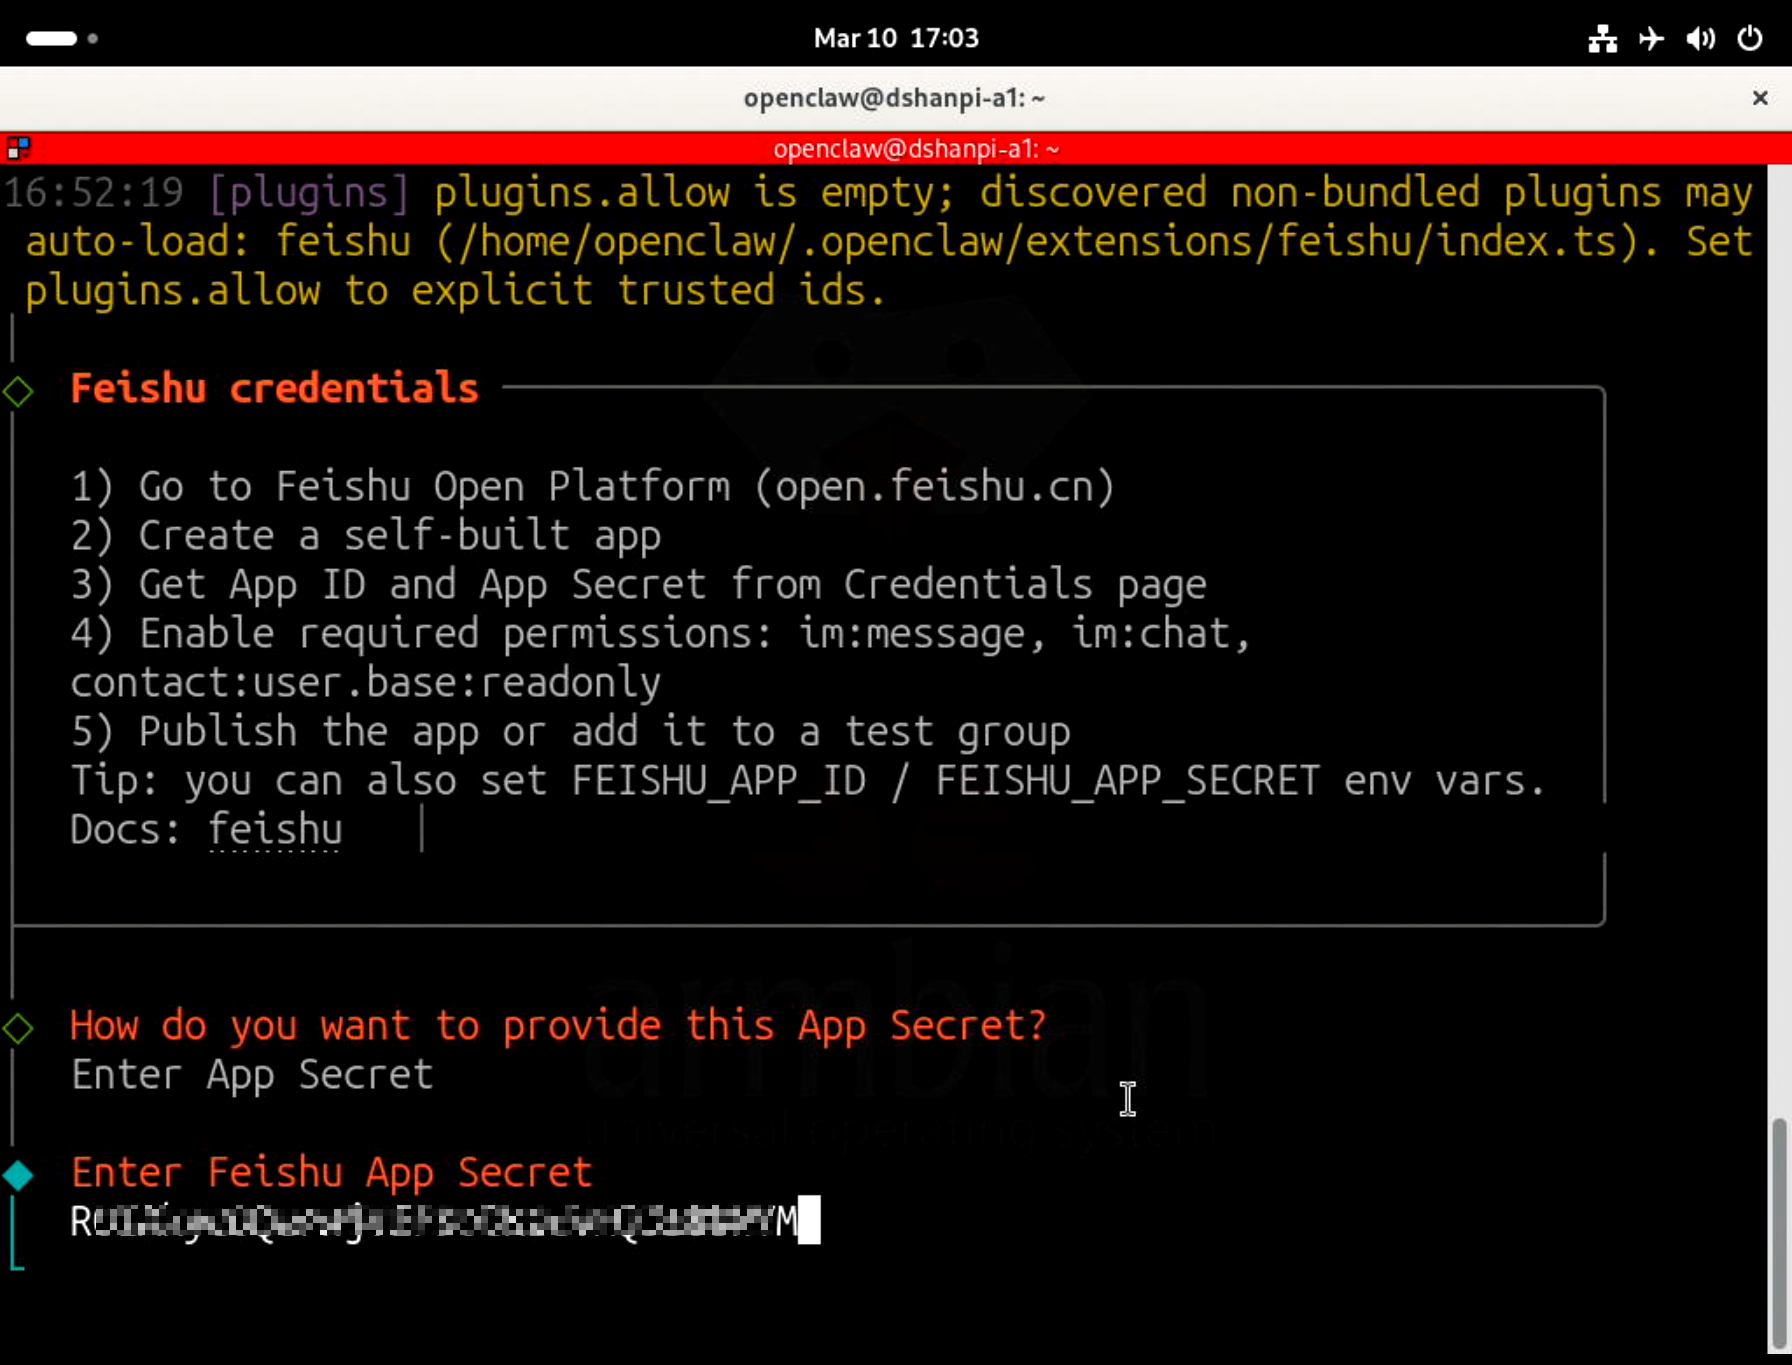This screenshot has height=1365, width=1792.
Task: Click into the Feishu App Secret input
Action: [x=440, y=1222]
